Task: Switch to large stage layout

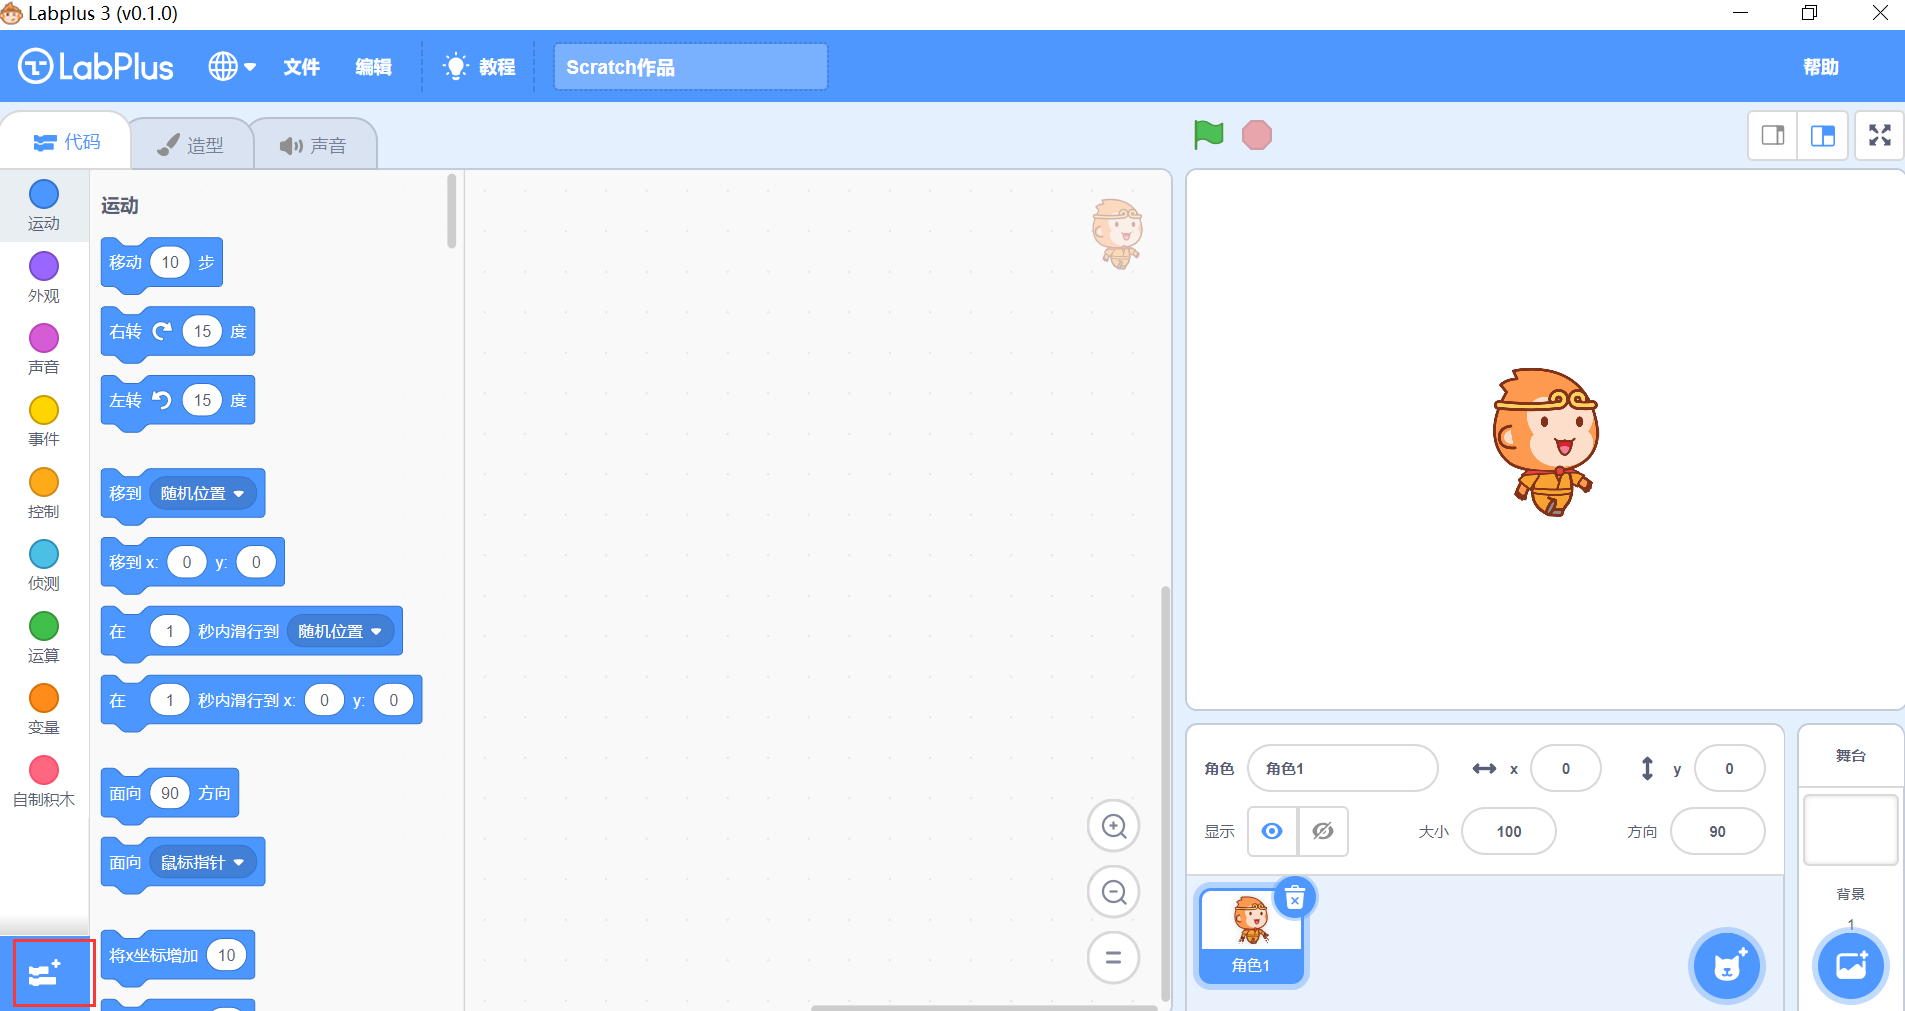Action: [x=1823, y=135]
